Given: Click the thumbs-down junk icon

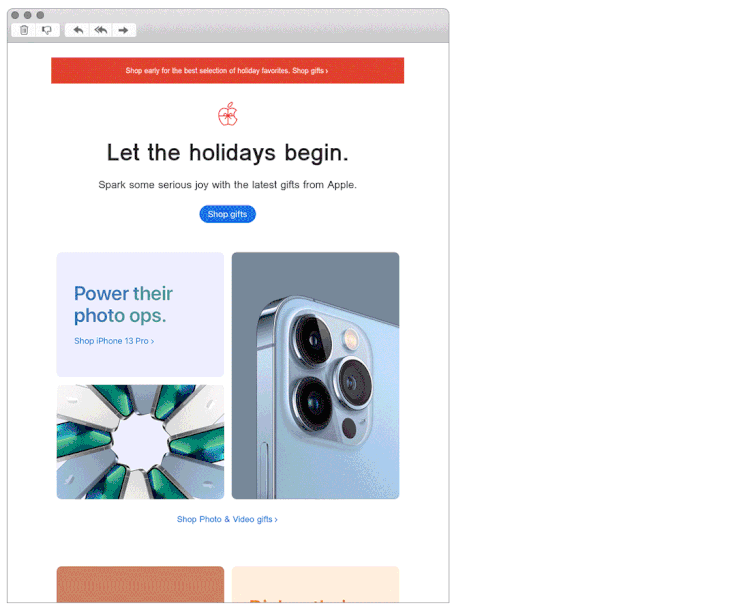Looking at the screenshot, I should point(46,30).
